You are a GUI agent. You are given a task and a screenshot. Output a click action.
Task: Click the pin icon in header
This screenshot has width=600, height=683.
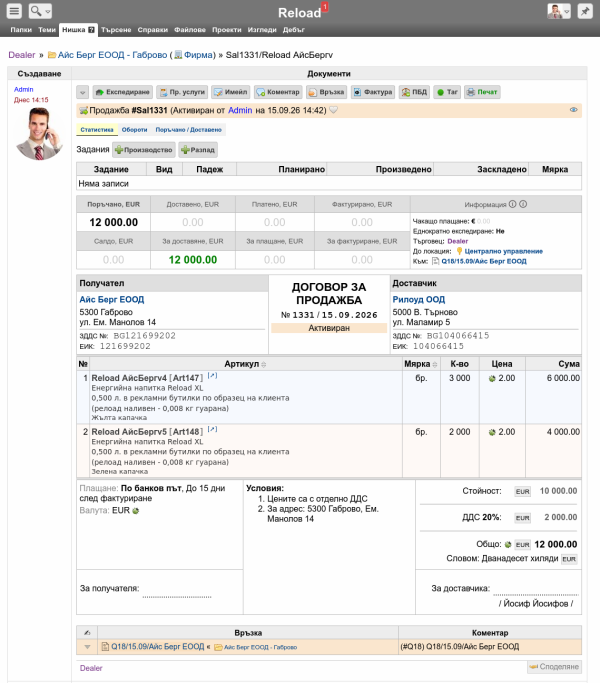pos(585,11)
